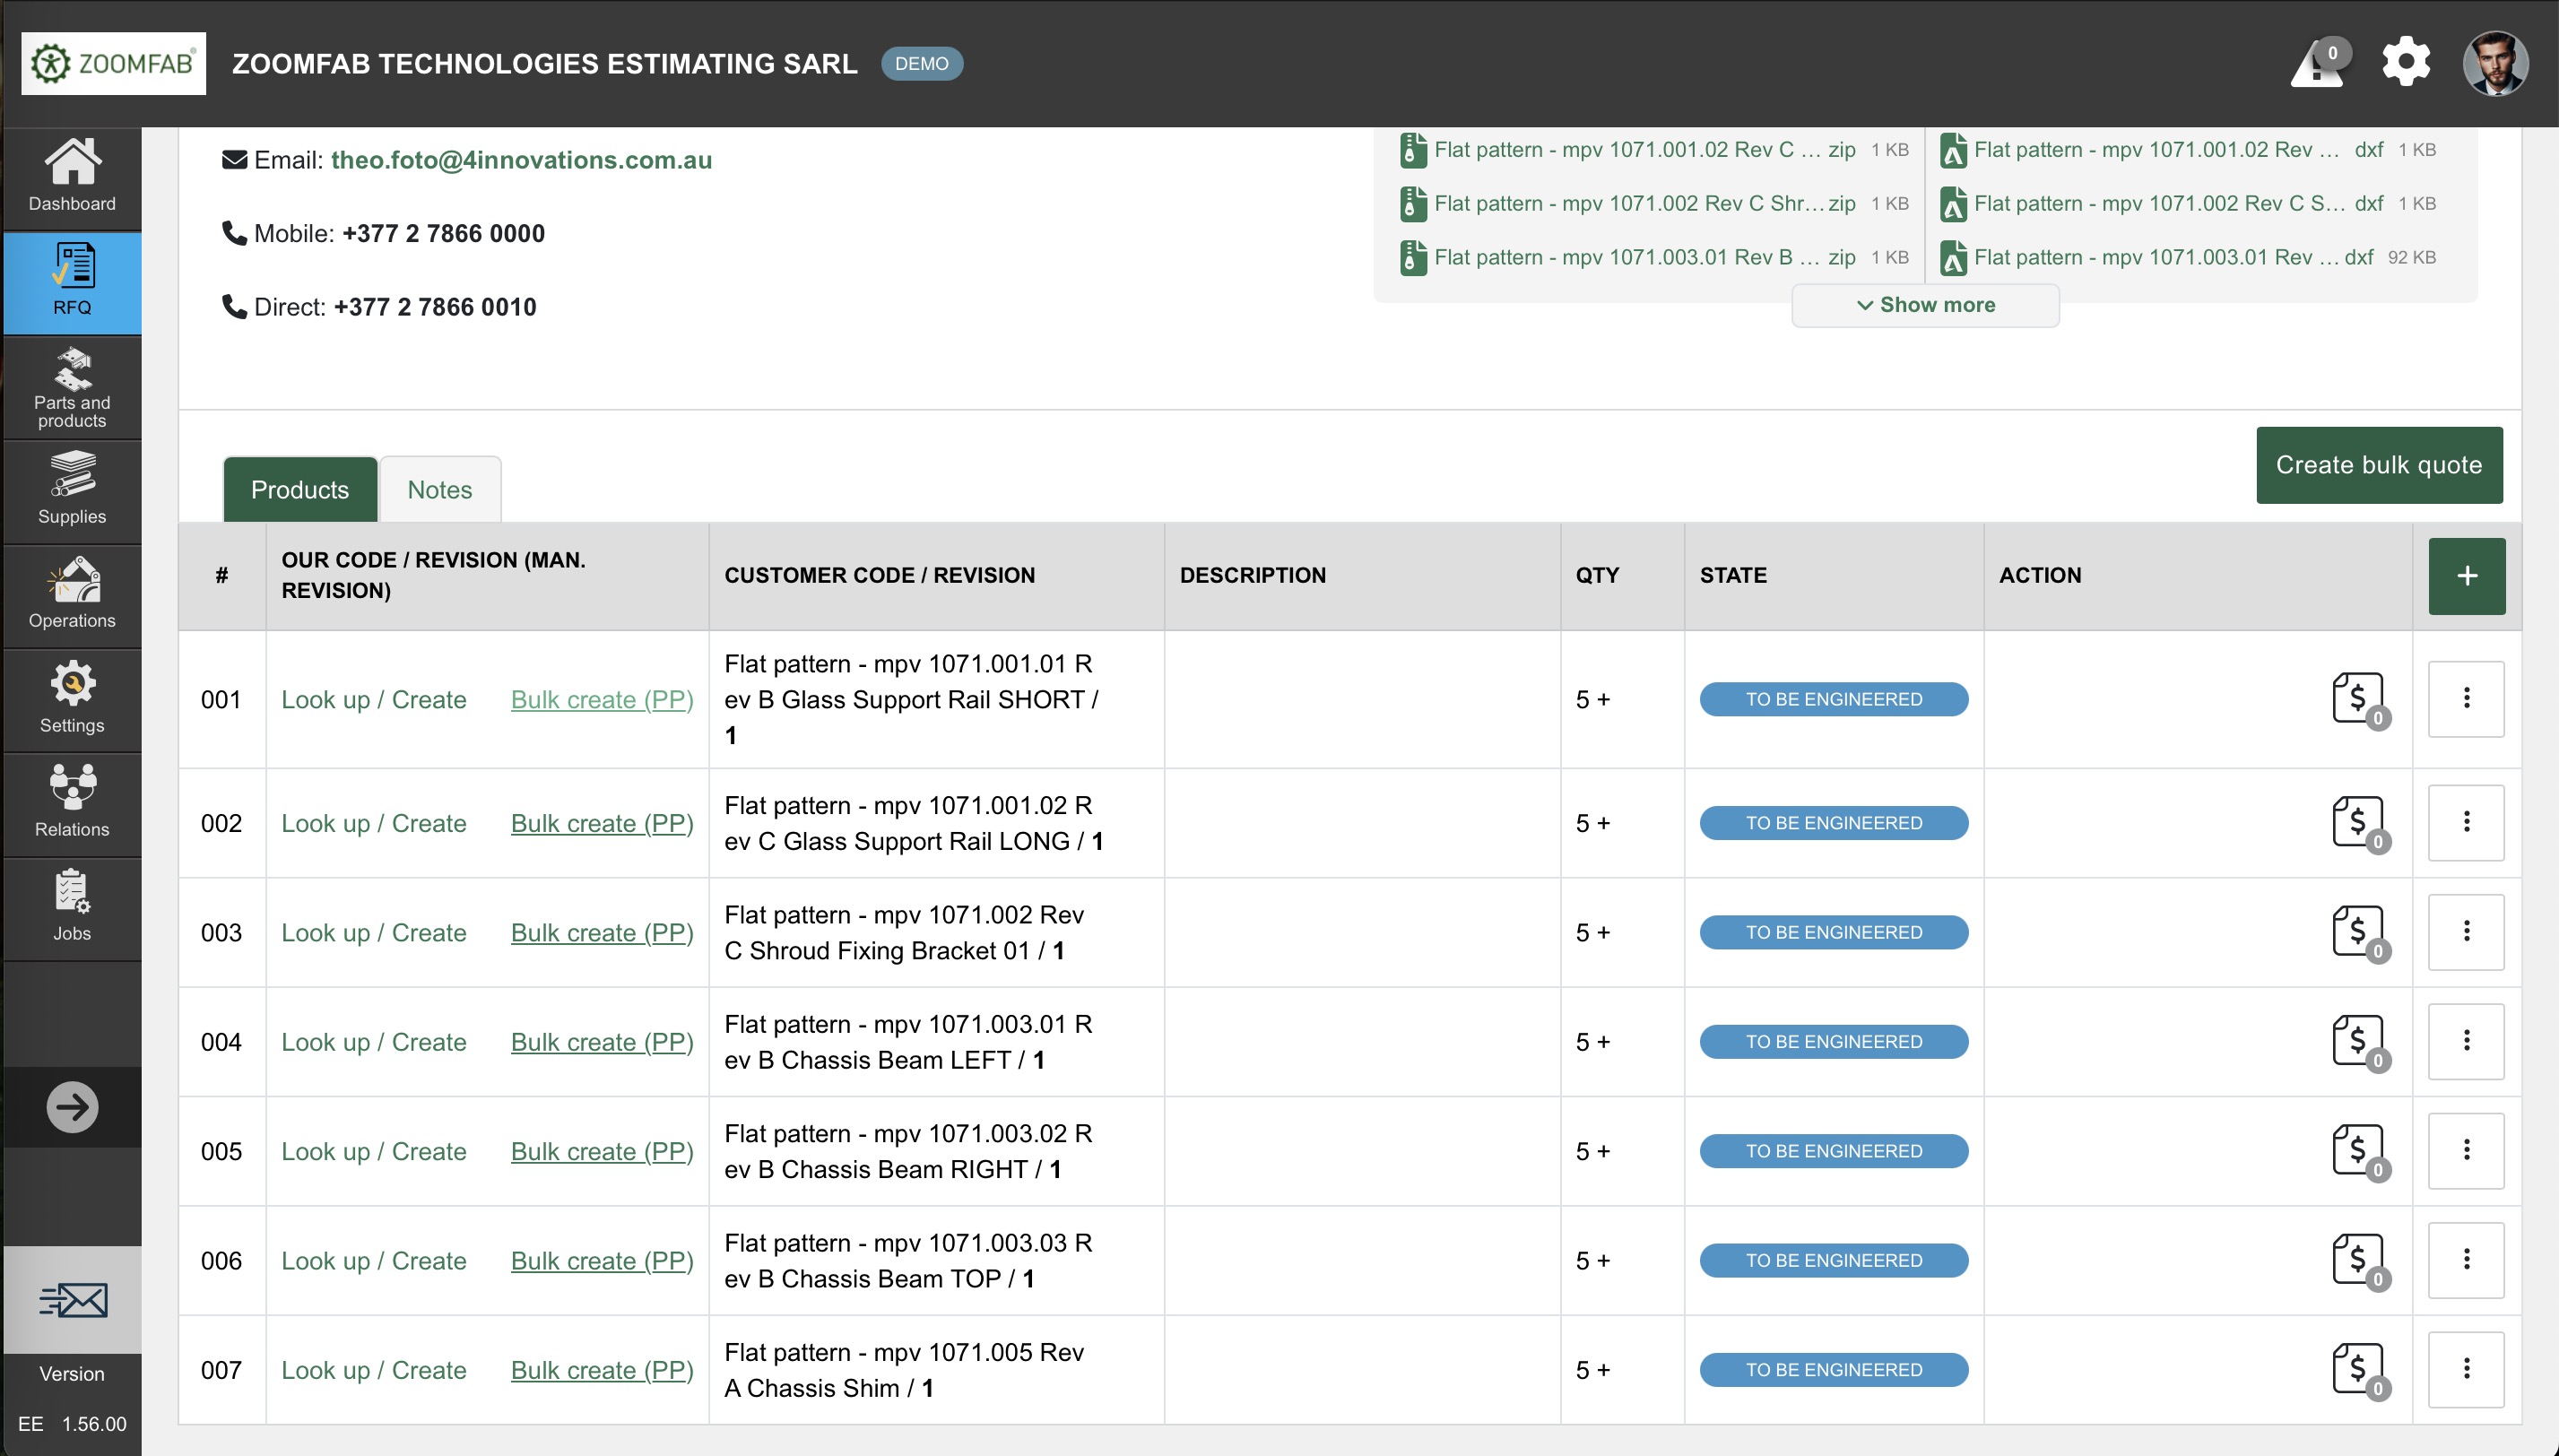Add a product with the plus button

click(x=2466, y=576)
